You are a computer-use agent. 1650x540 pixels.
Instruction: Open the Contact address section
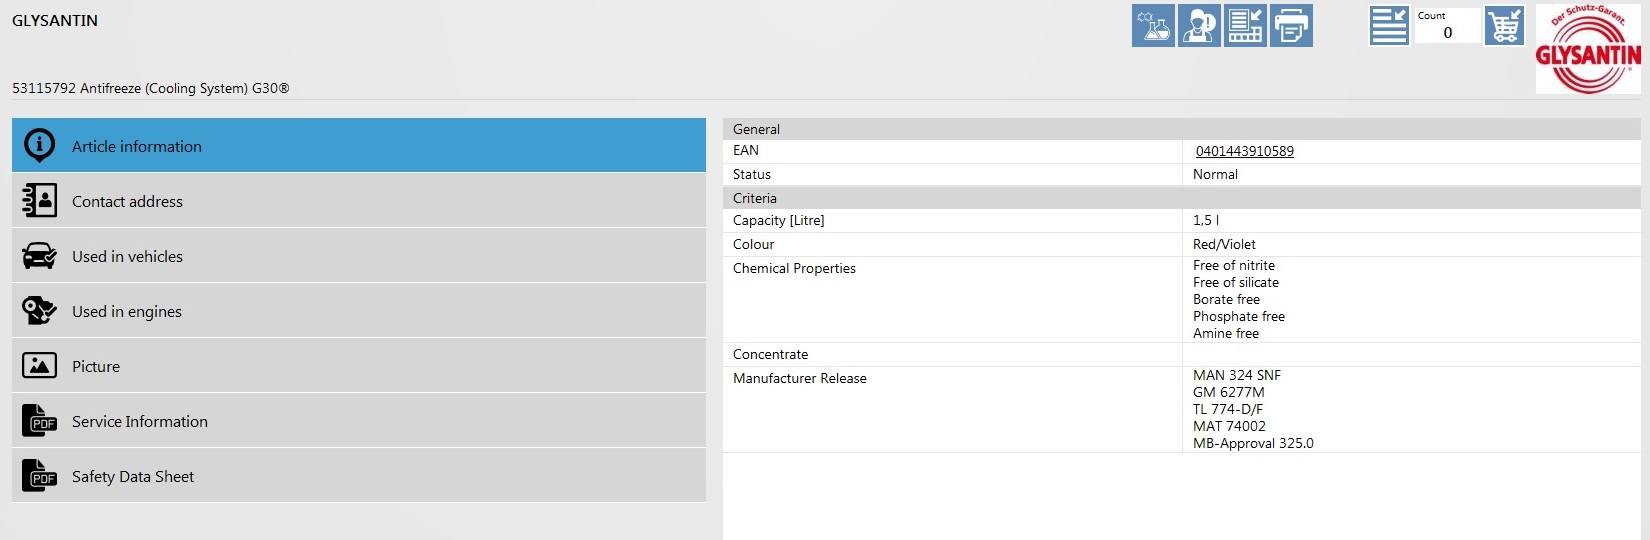click(x=359, y=200)
